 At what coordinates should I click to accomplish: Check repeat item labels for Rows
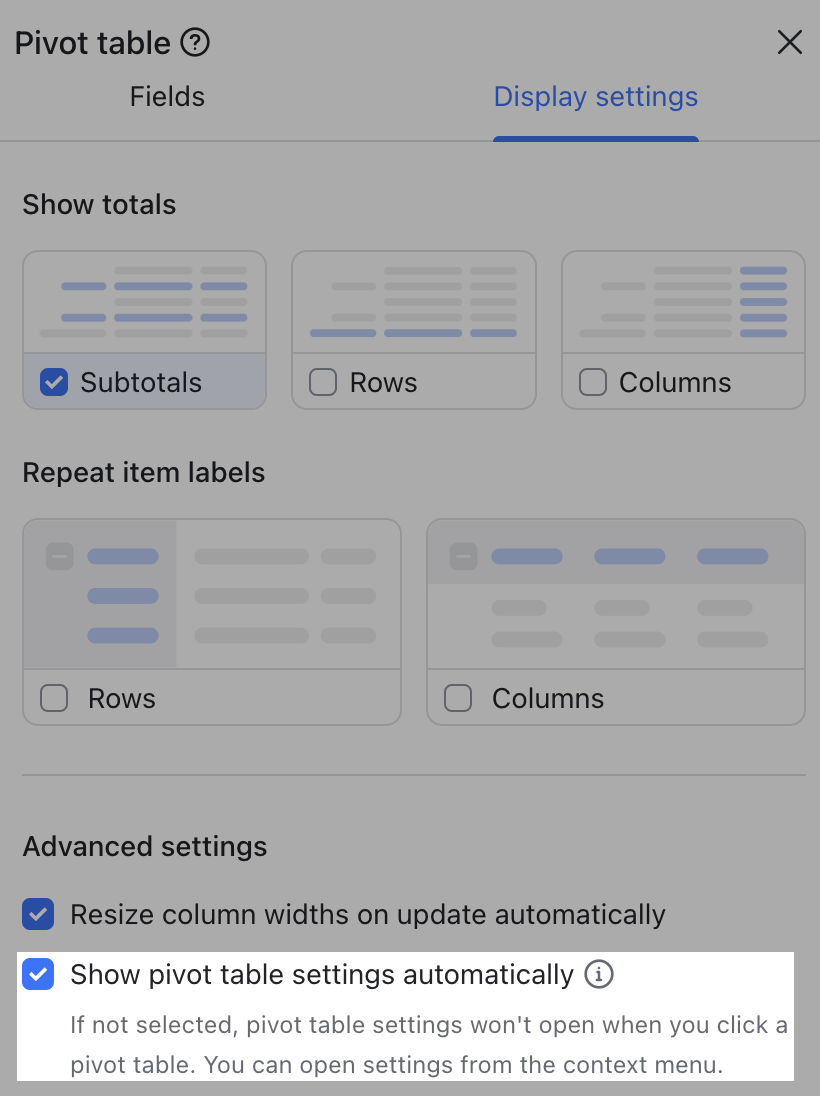[x=54, y=698]
